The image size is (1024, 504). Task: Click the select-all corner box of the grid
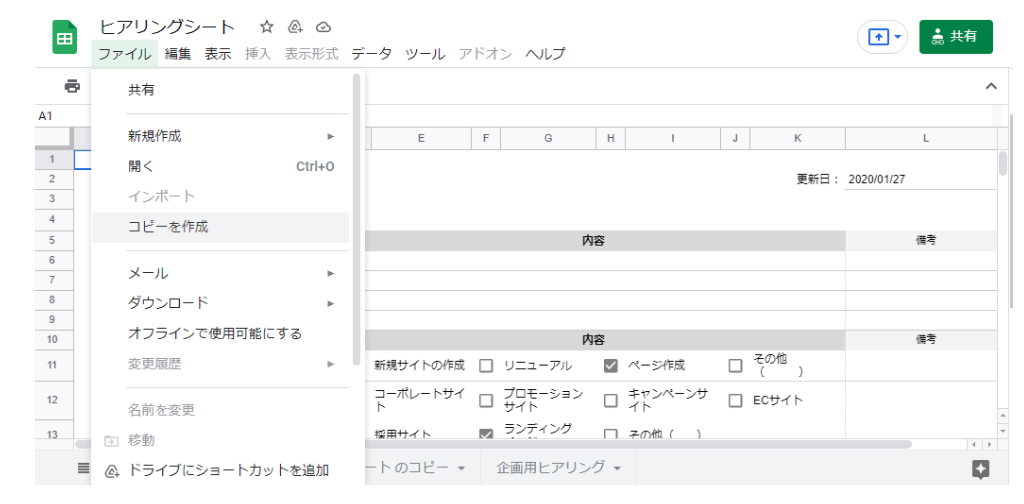[54, 138]
